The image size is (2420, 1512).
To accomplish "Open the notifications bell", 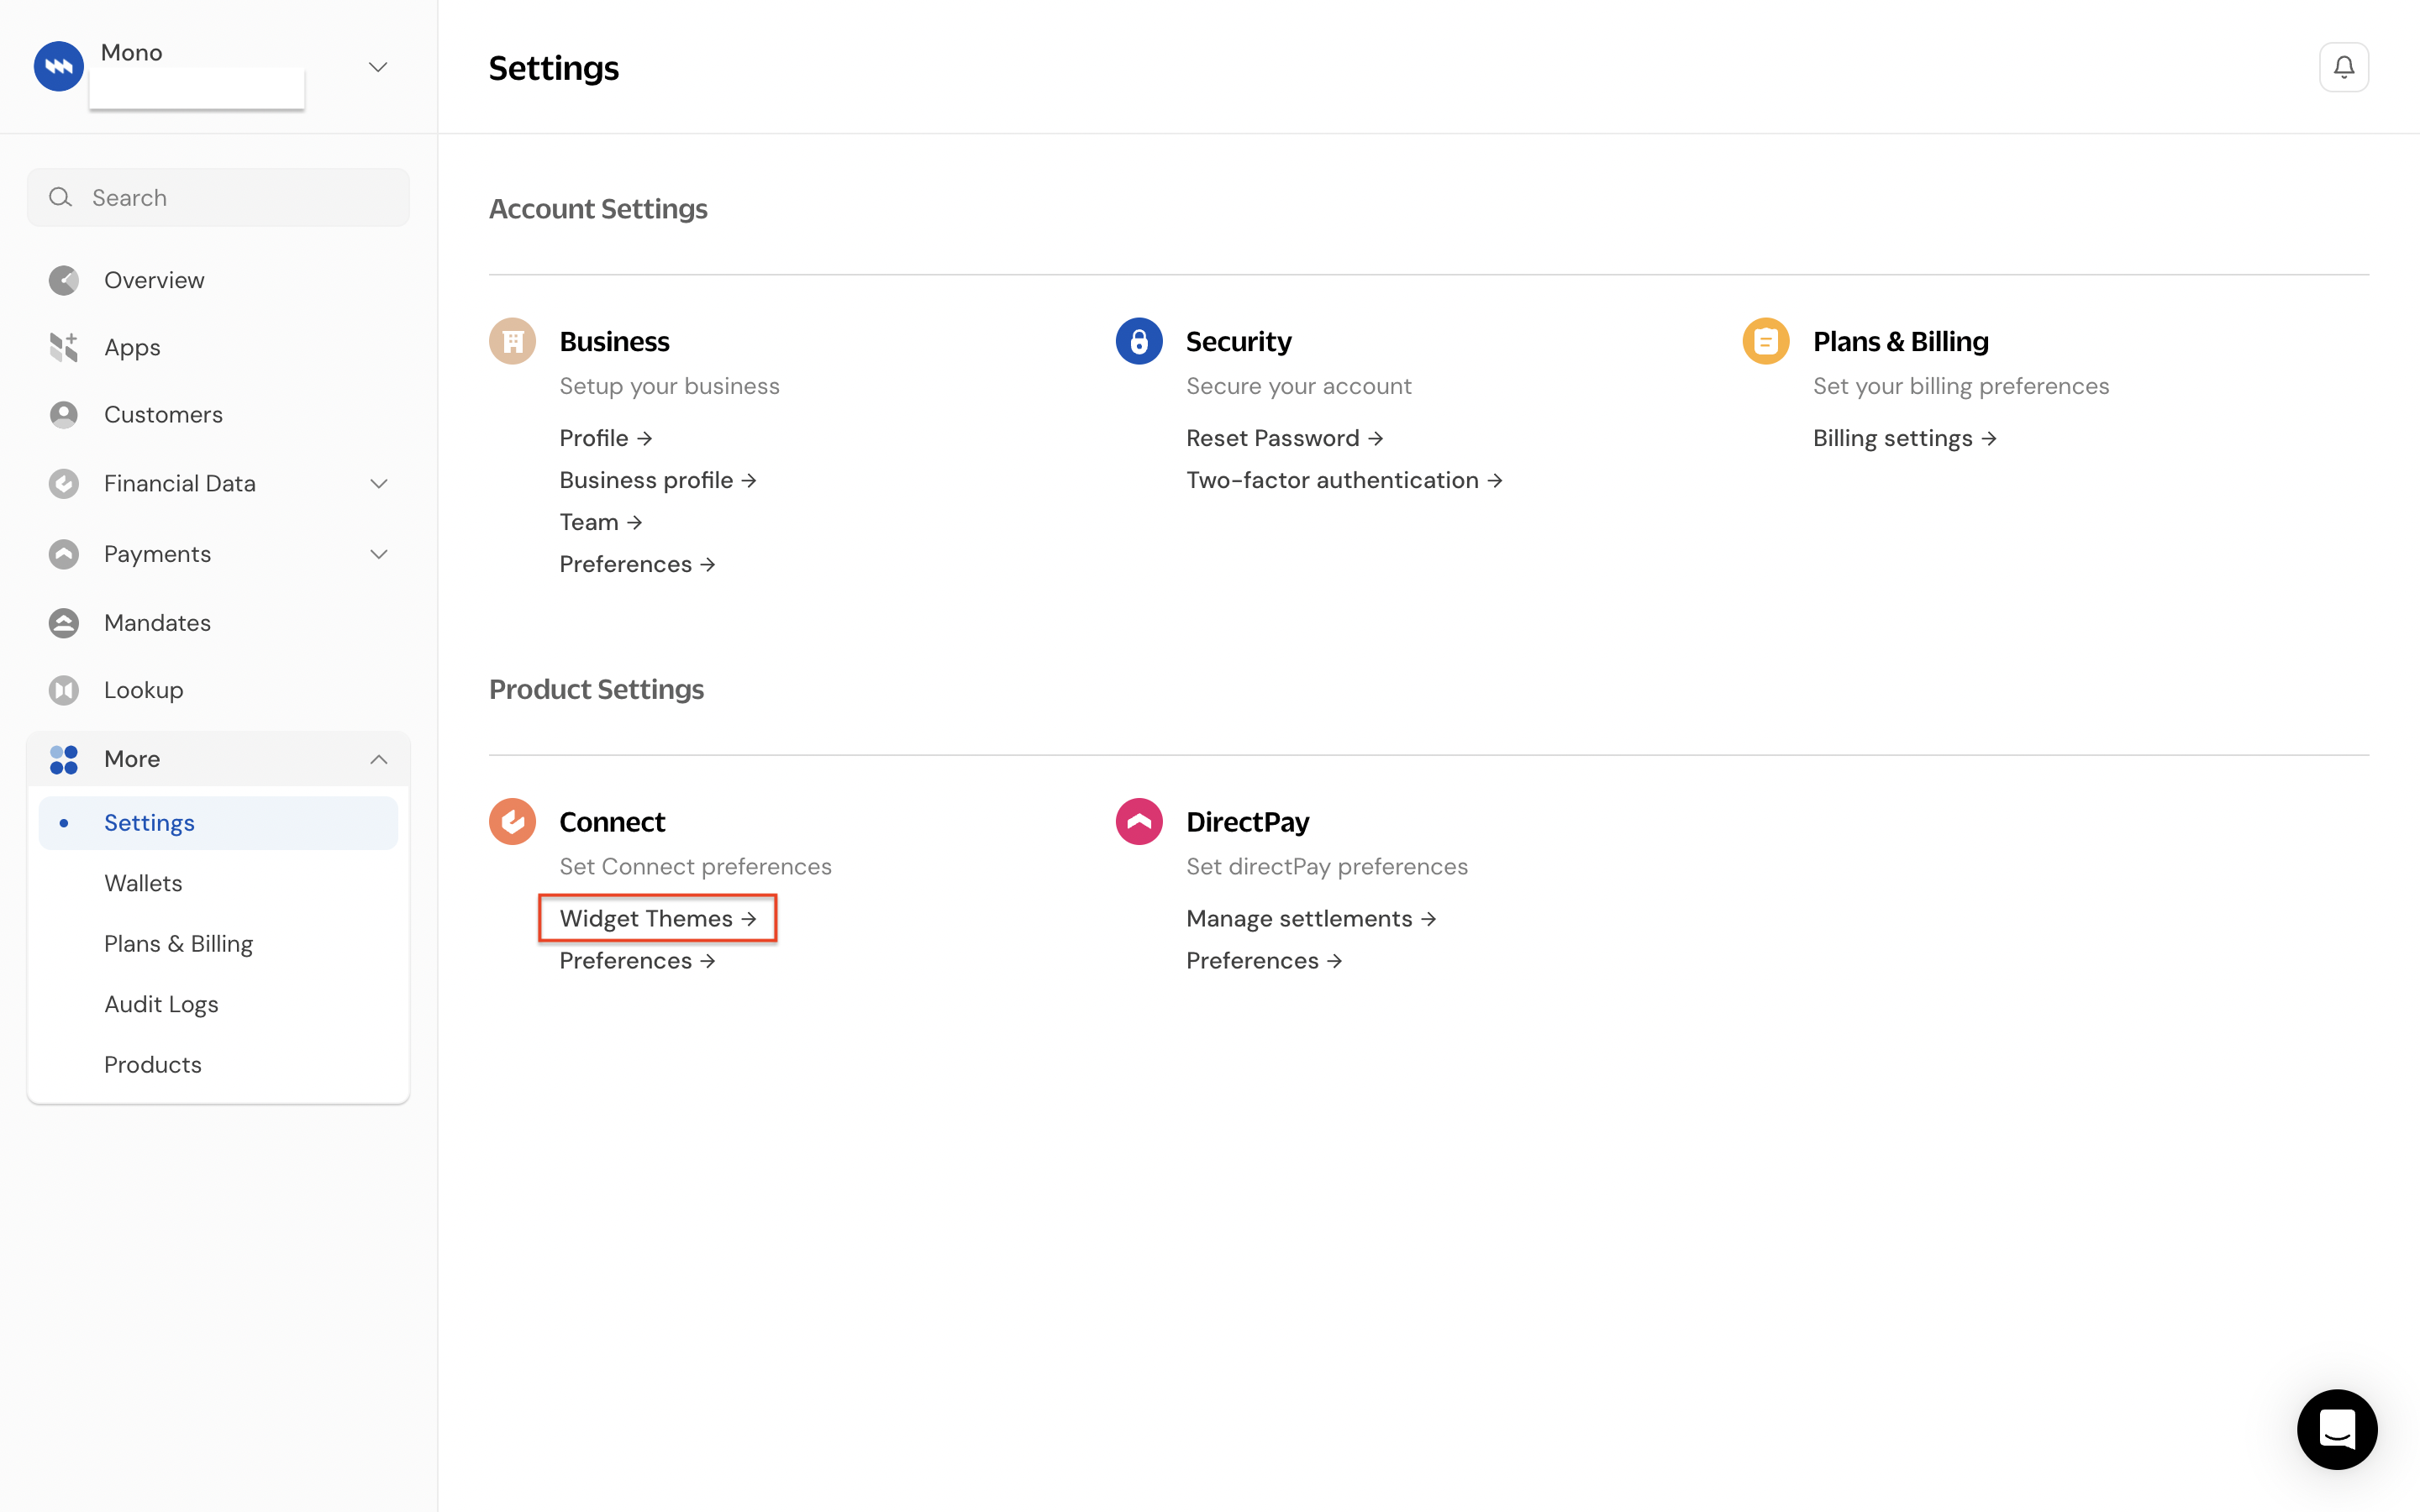I will pos(2343,67).
